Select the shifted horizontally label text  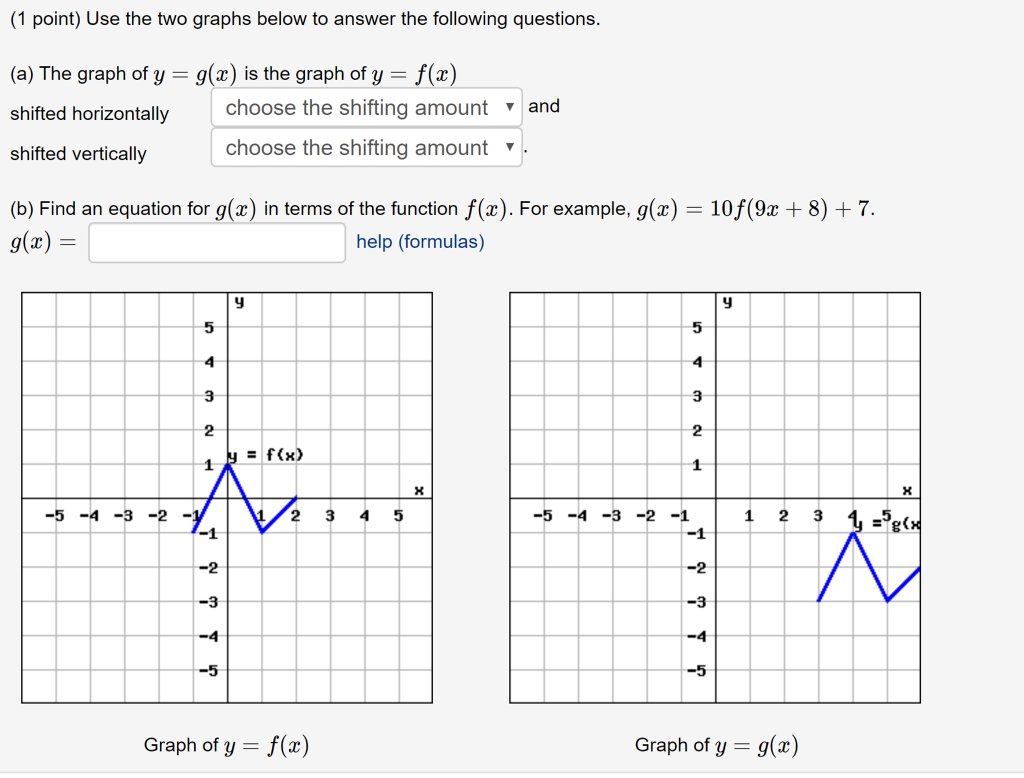[89, 114]
